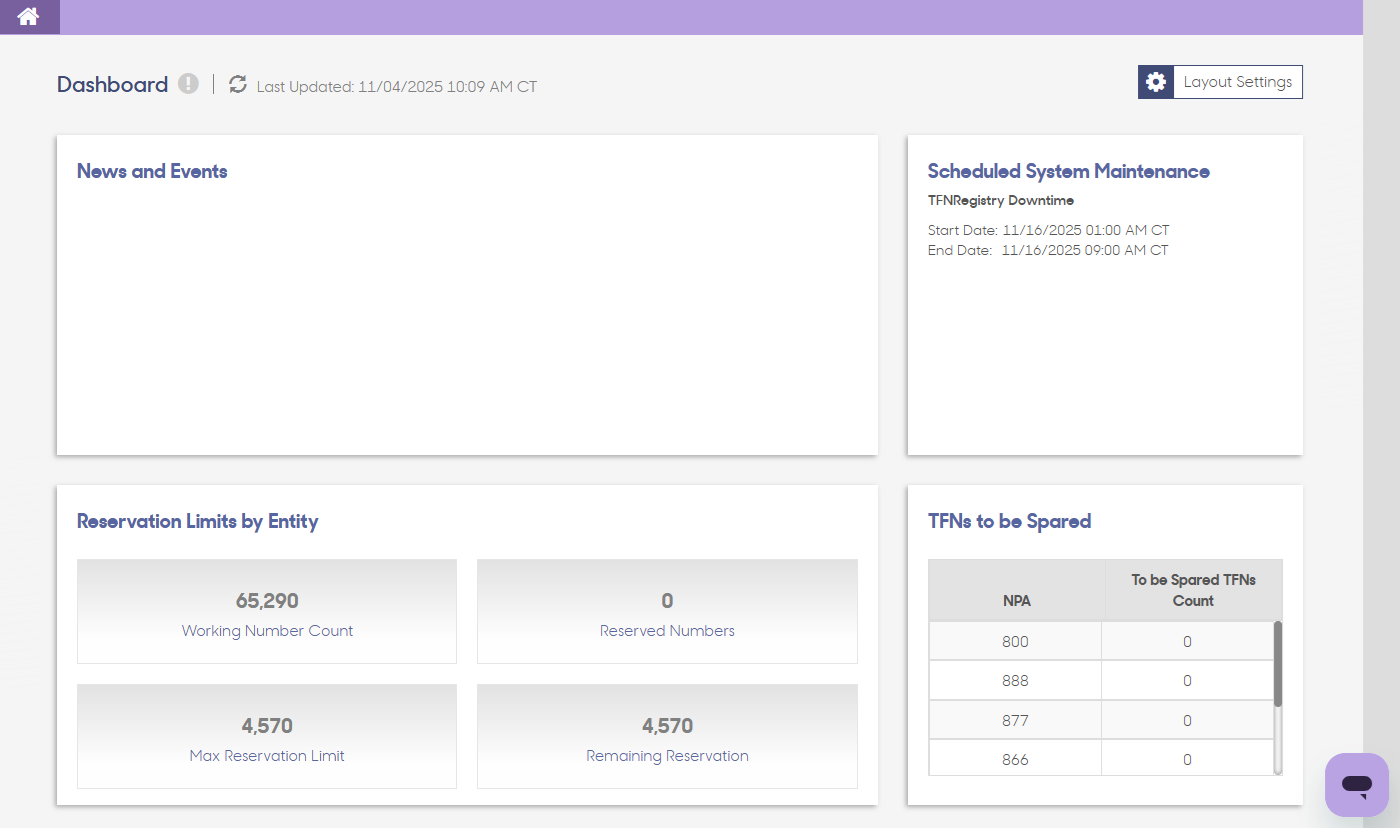Select the Working Number Count tile
The image size is (1400, 828).
(267, 611)
